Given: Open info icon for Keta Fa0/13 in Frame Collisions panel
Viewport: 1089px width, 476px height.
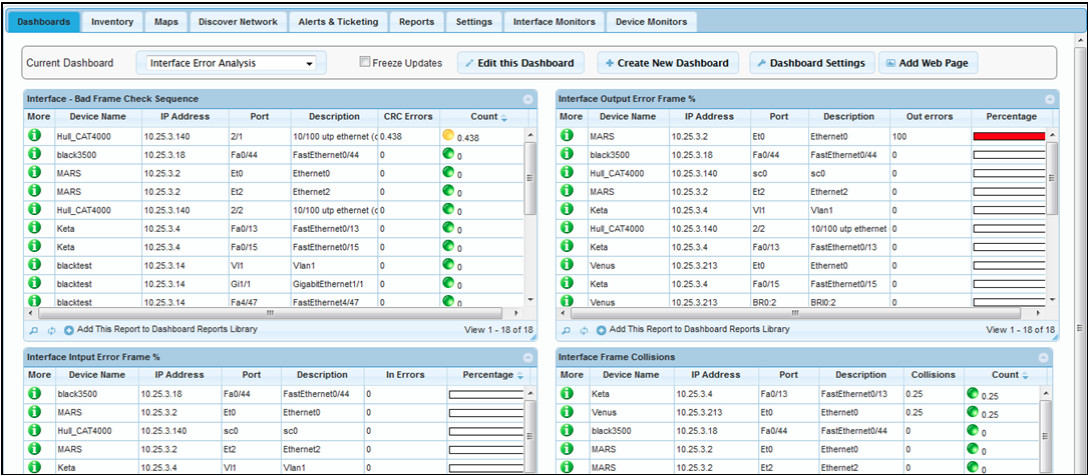Looking at the screenshot, I should click(567, 393).
